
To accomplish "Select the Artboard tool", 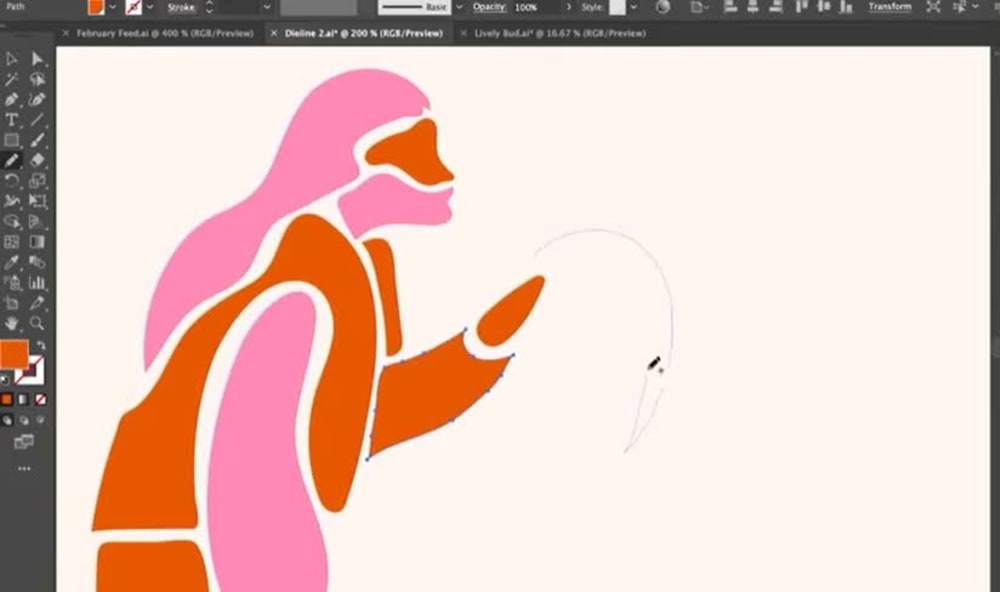I will (11, 304).
